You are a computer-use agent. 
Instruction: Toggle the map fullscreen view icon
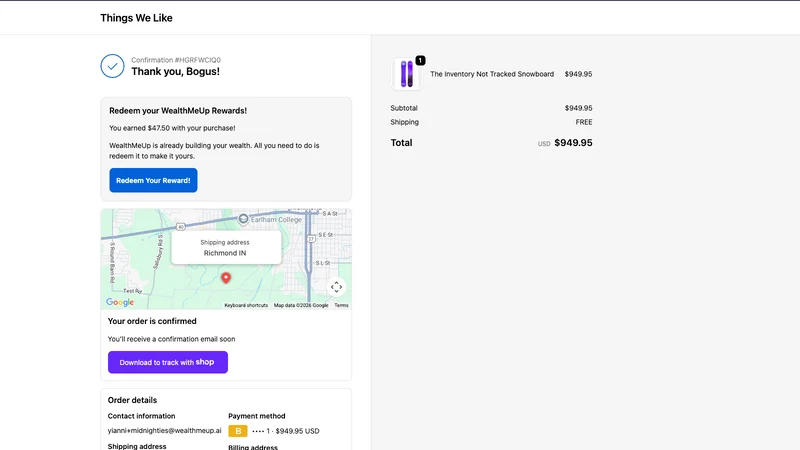coord(336,287)
